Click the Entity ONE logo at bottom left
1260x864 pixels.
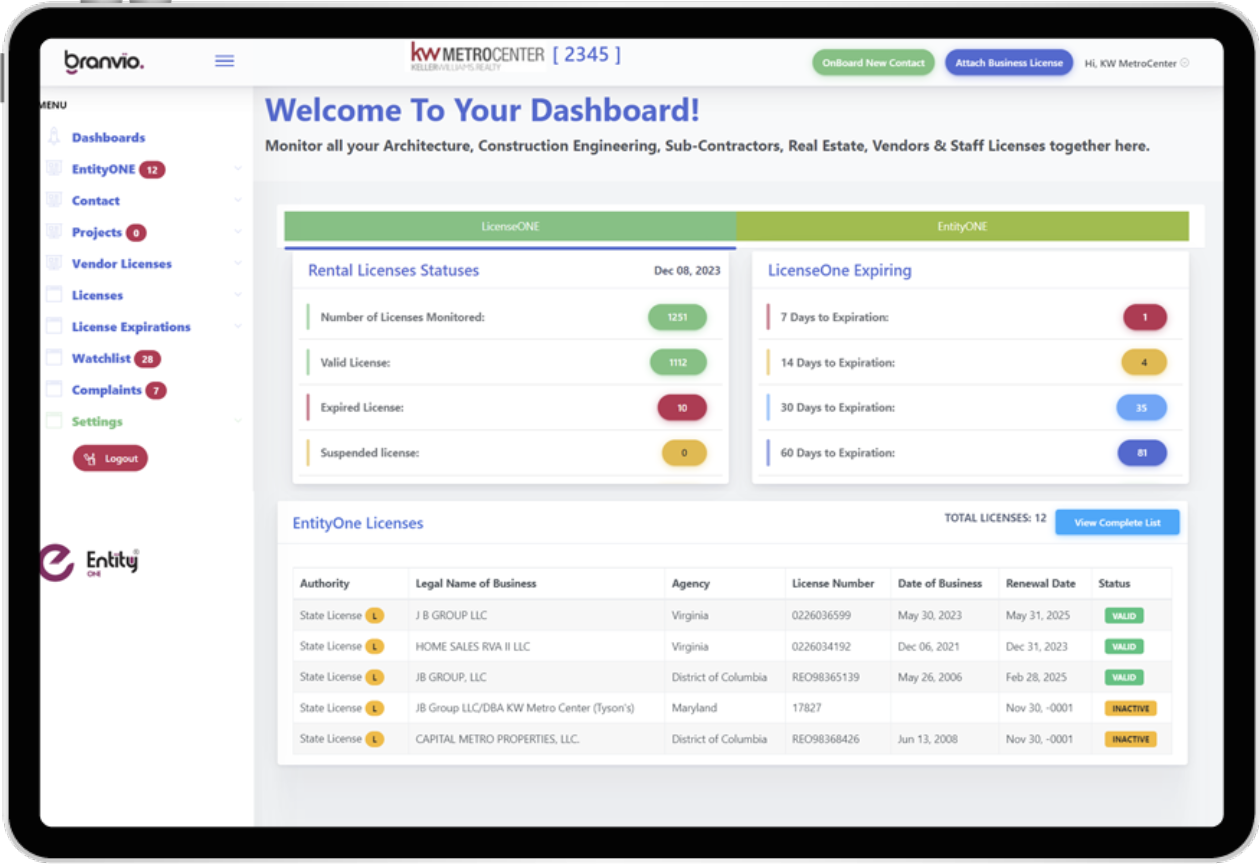pos(88,561)
